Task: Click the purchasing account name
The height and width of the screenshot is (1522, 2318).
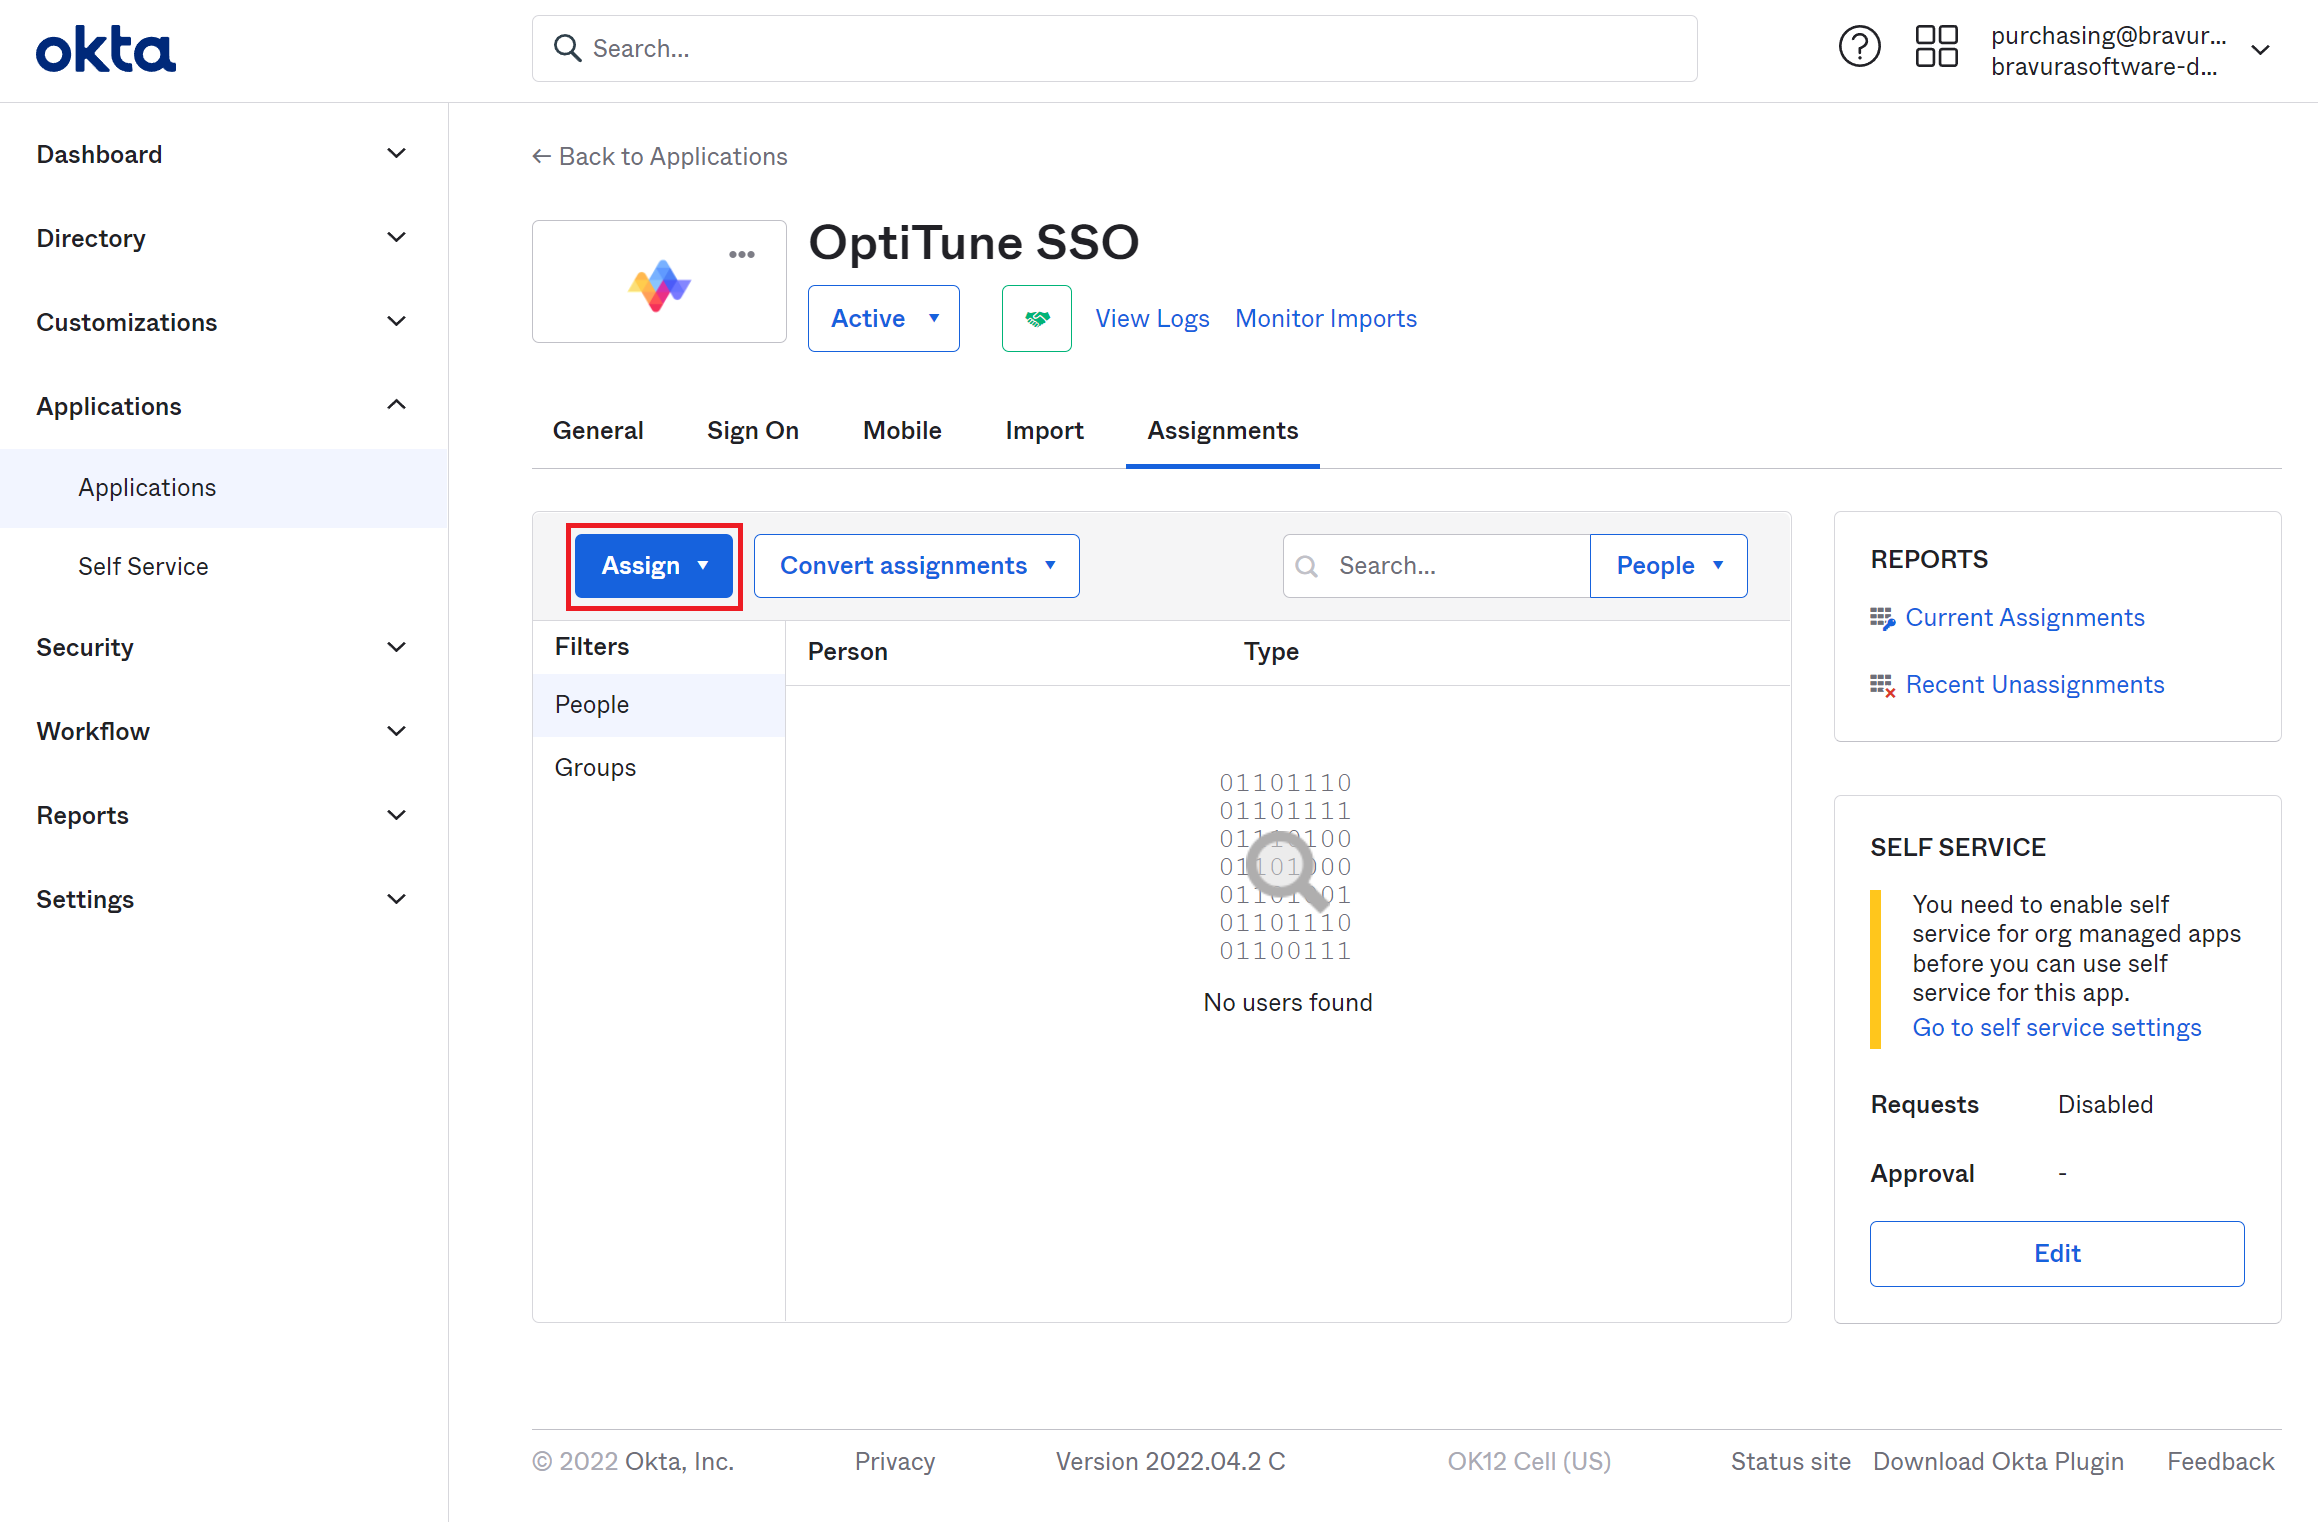Action: coord(2108,35)
